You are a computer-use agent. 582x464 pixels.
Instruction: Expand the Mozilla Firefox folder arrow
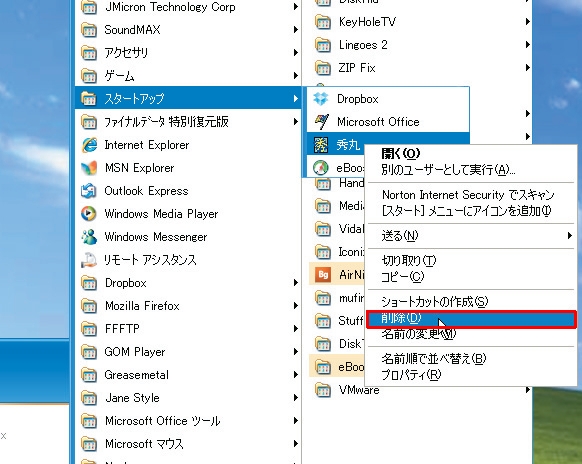(x=295, y=306)
